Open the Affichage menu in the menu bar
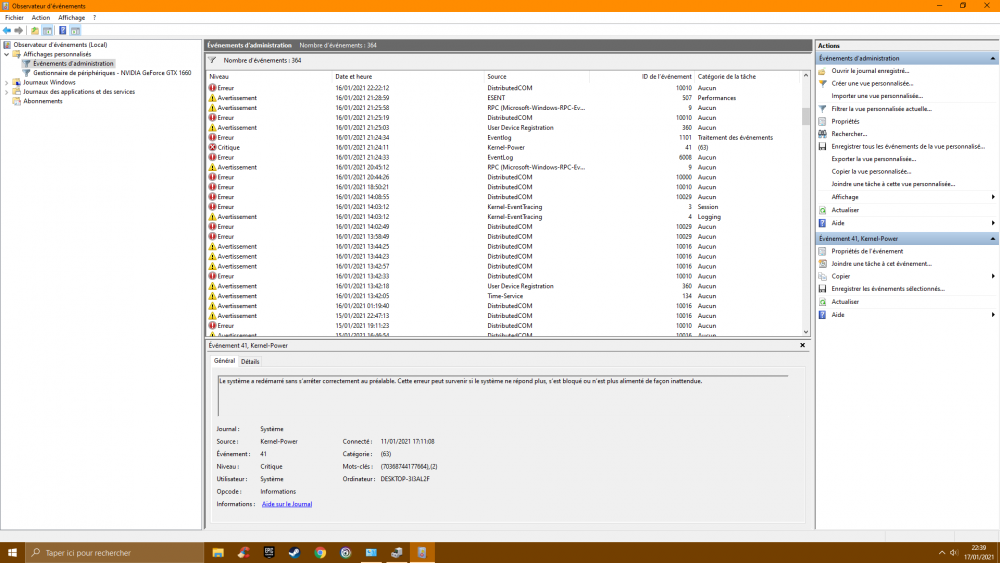The width and height of the screenshot is (1000, 563). (x=71, y=18)
